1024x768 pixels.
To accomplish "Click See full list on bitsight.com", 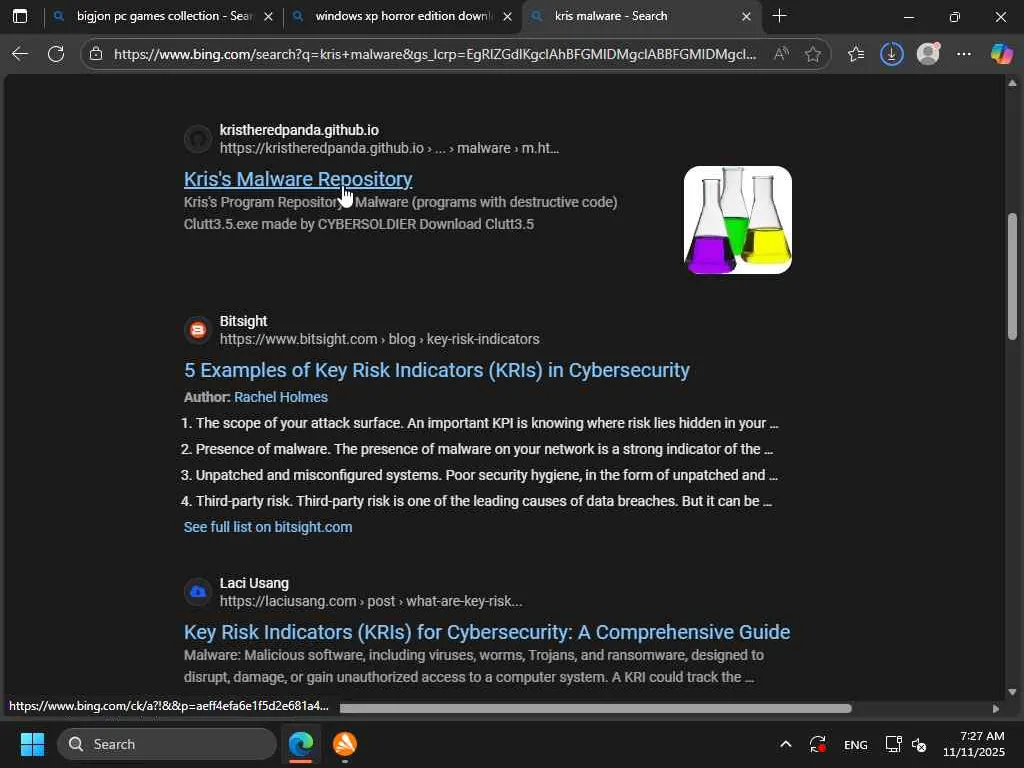I will (x=268, y=527).
